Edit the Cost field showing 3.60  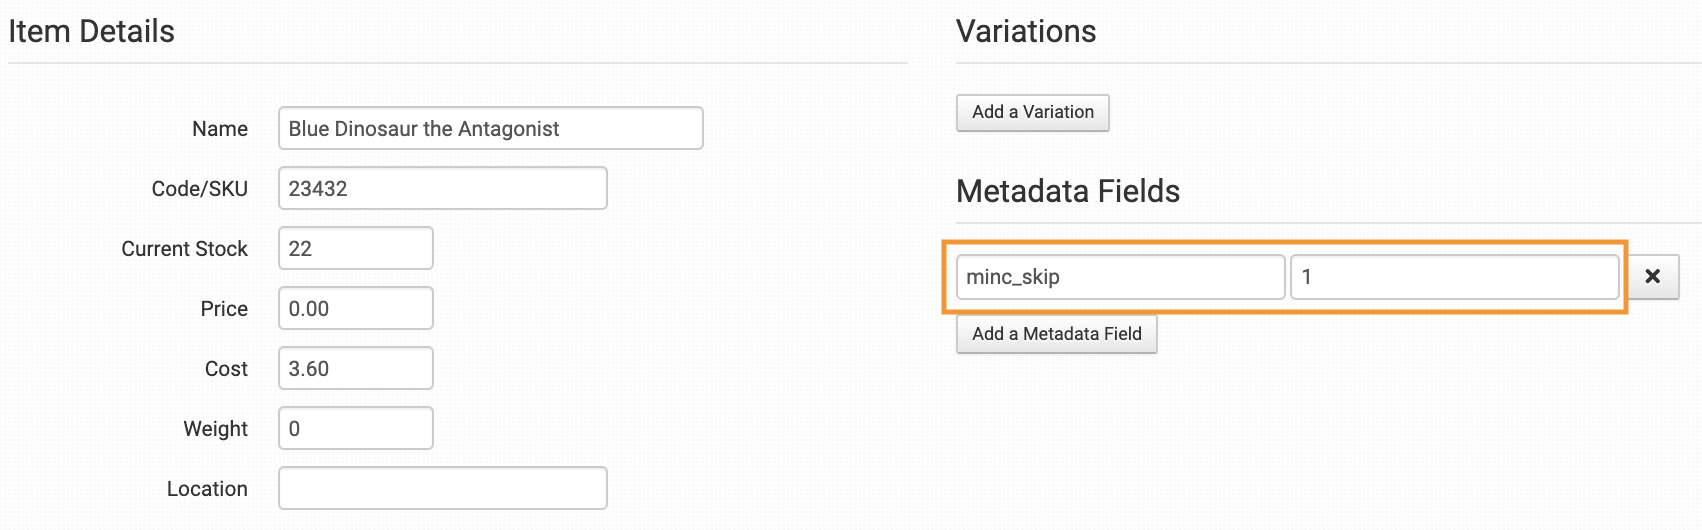tap(355, 369)
